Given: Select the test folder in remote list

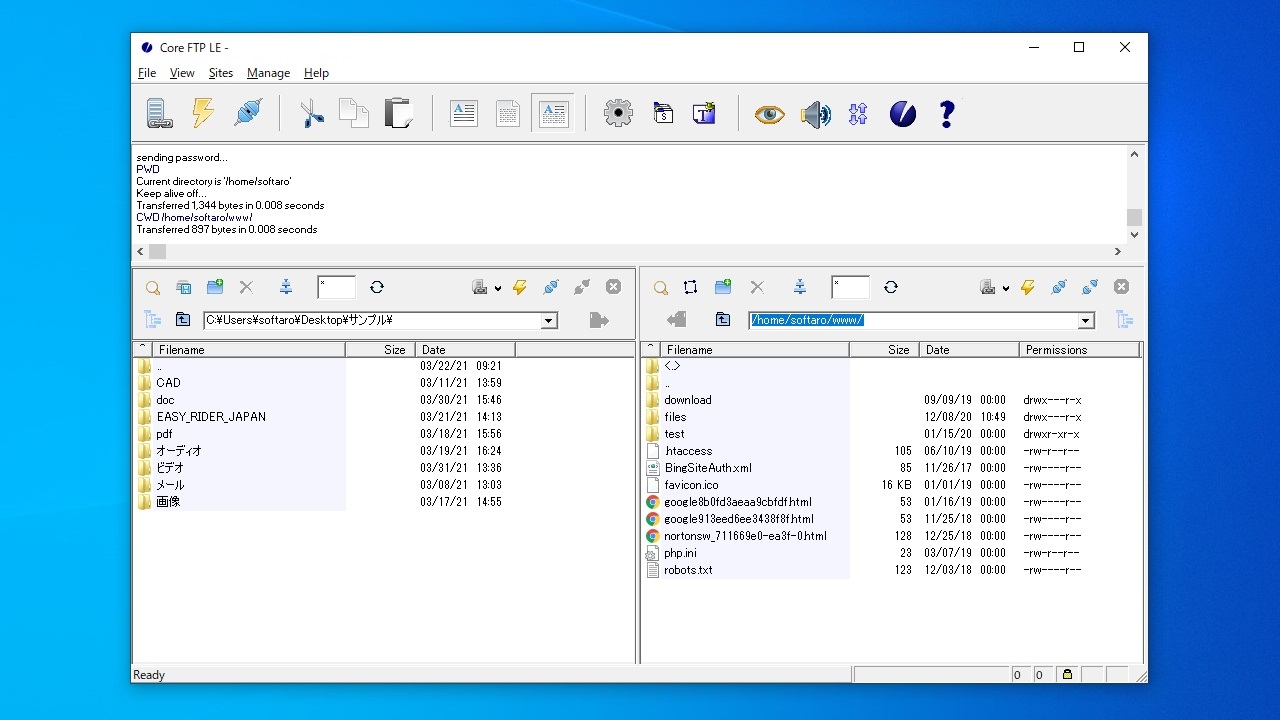Looking at the screenshot, I should 675,434.
